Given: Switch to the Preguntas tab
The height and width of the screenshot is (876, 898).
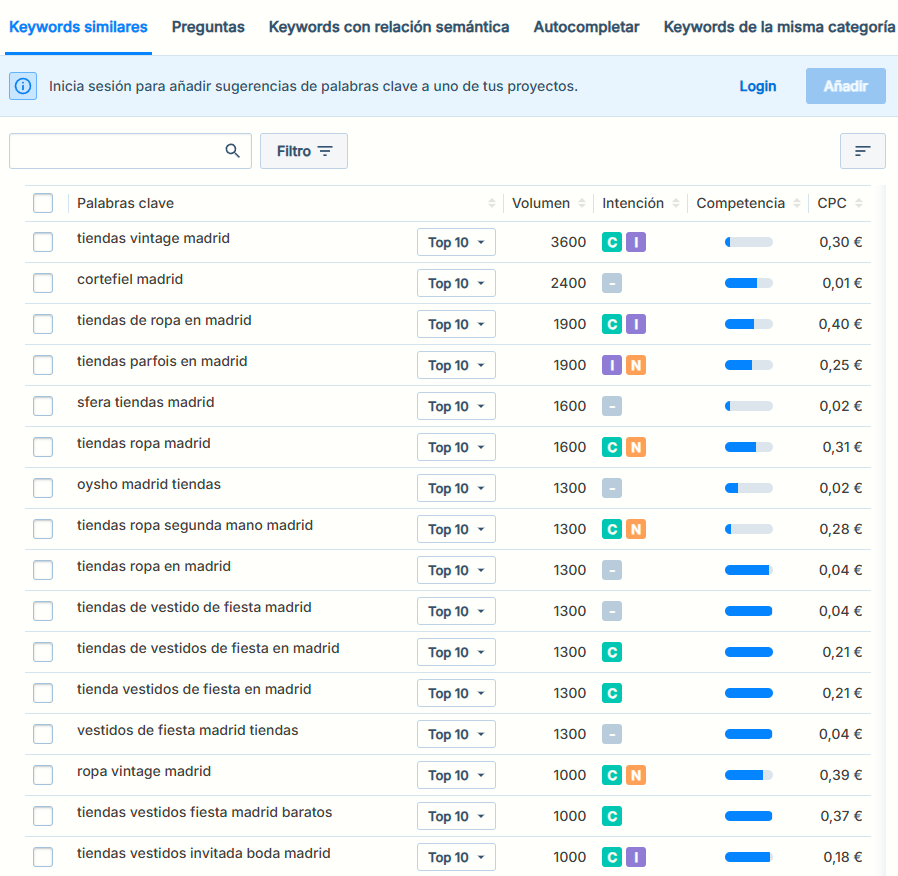Looking at the screenshot, I should 208,27.
